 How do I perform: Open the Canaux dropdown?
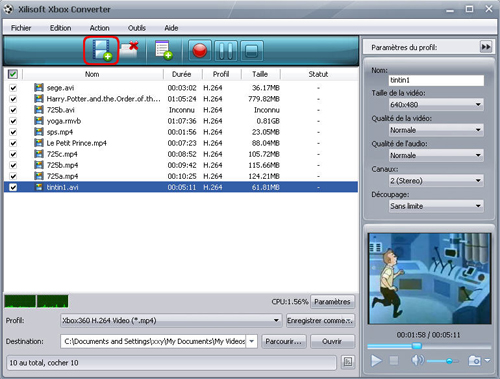436,181
